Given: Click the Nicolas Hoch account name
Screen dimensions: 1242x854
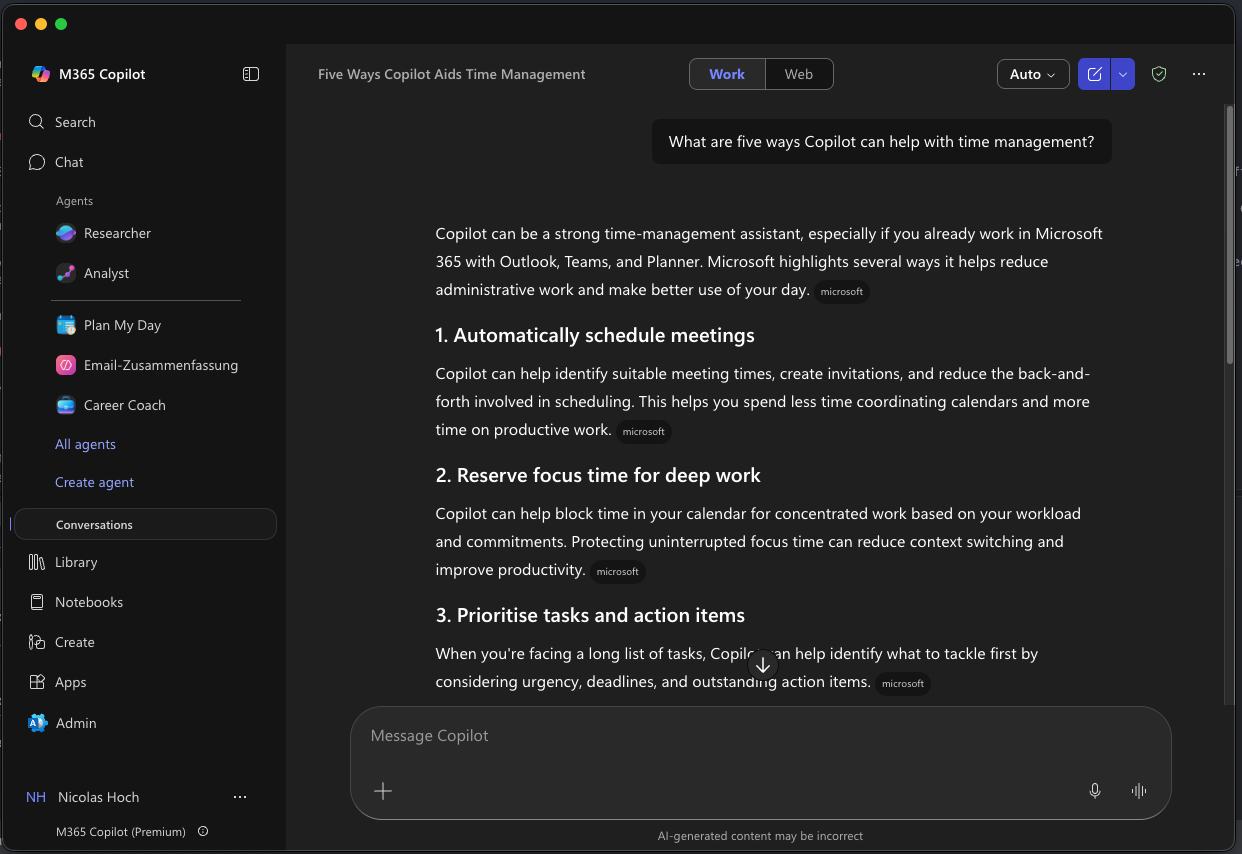Looking at the screenshot, I should (99, 797).
